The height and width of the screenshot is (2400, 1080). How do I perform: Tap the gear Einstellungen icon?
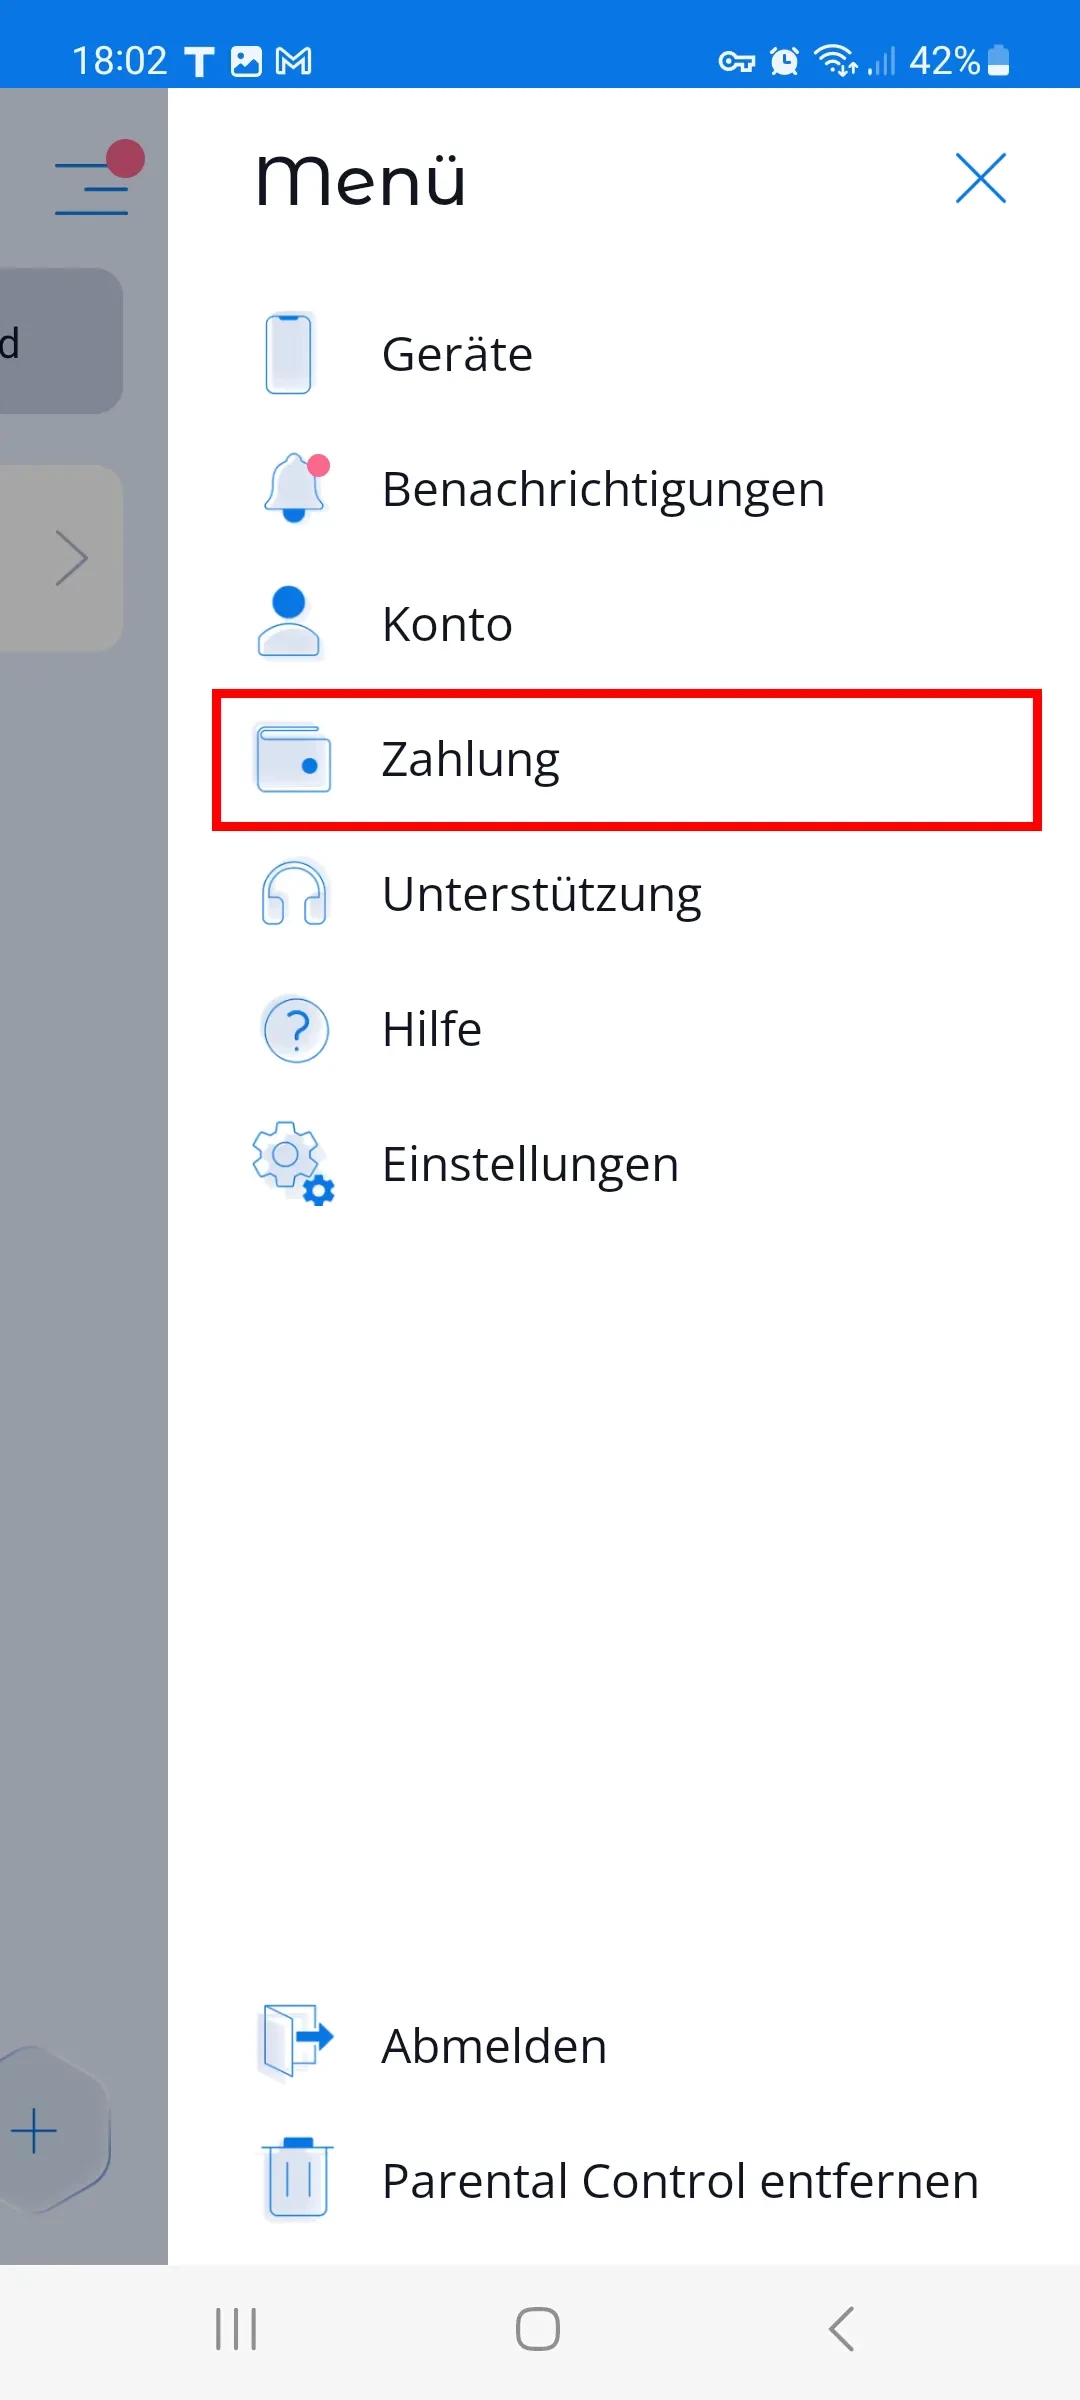coord(292,1162)
